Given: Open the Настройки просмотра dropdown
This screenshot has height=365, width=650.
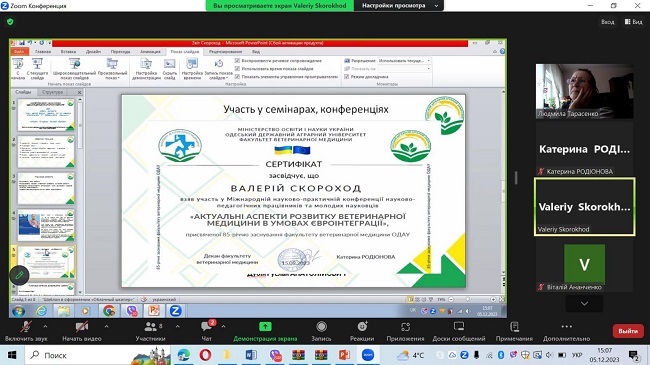Looking at the screenshot, I should point(399,5).
